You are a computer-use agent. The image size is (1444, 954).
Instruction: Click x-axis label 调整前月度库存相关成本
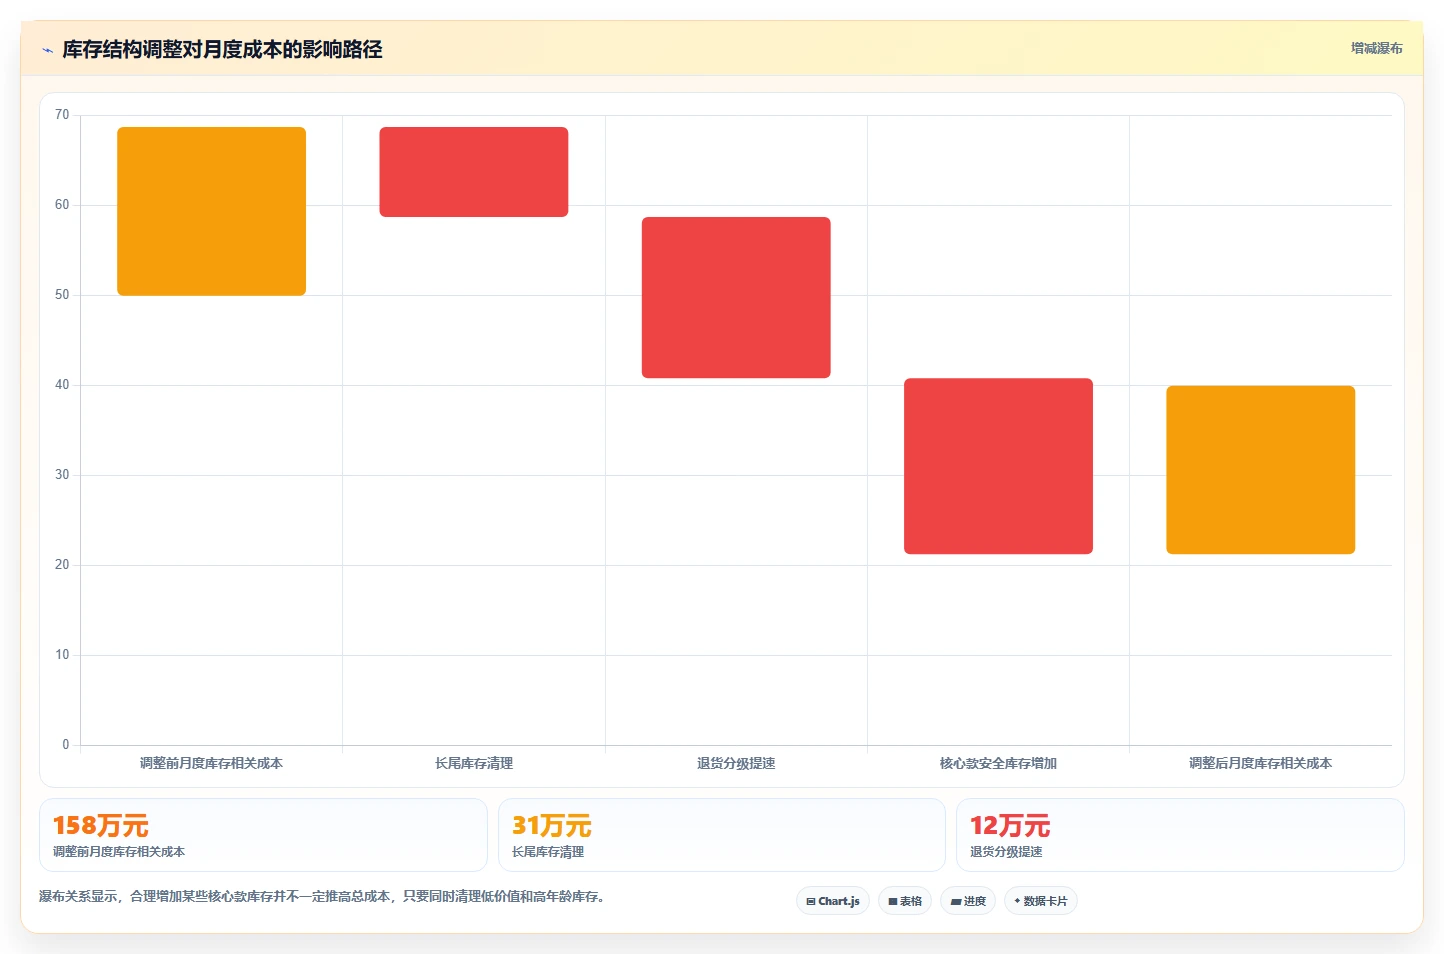[x=212, y=763]
